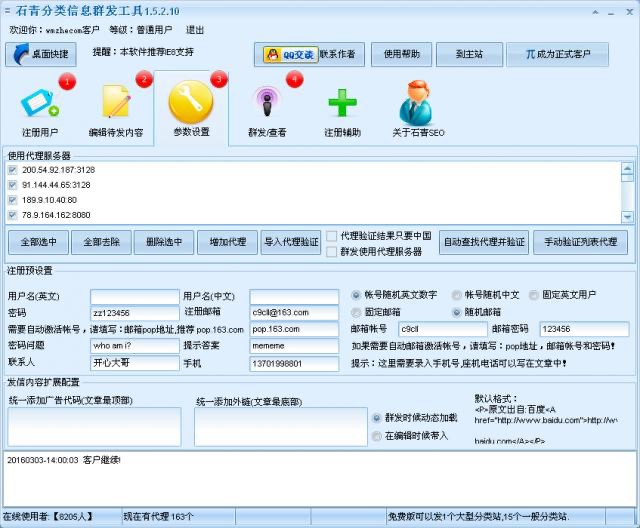Click proxy list scroll down arrow
The height and width of the screenshot is (528, 640).
[x=627, y=217]
